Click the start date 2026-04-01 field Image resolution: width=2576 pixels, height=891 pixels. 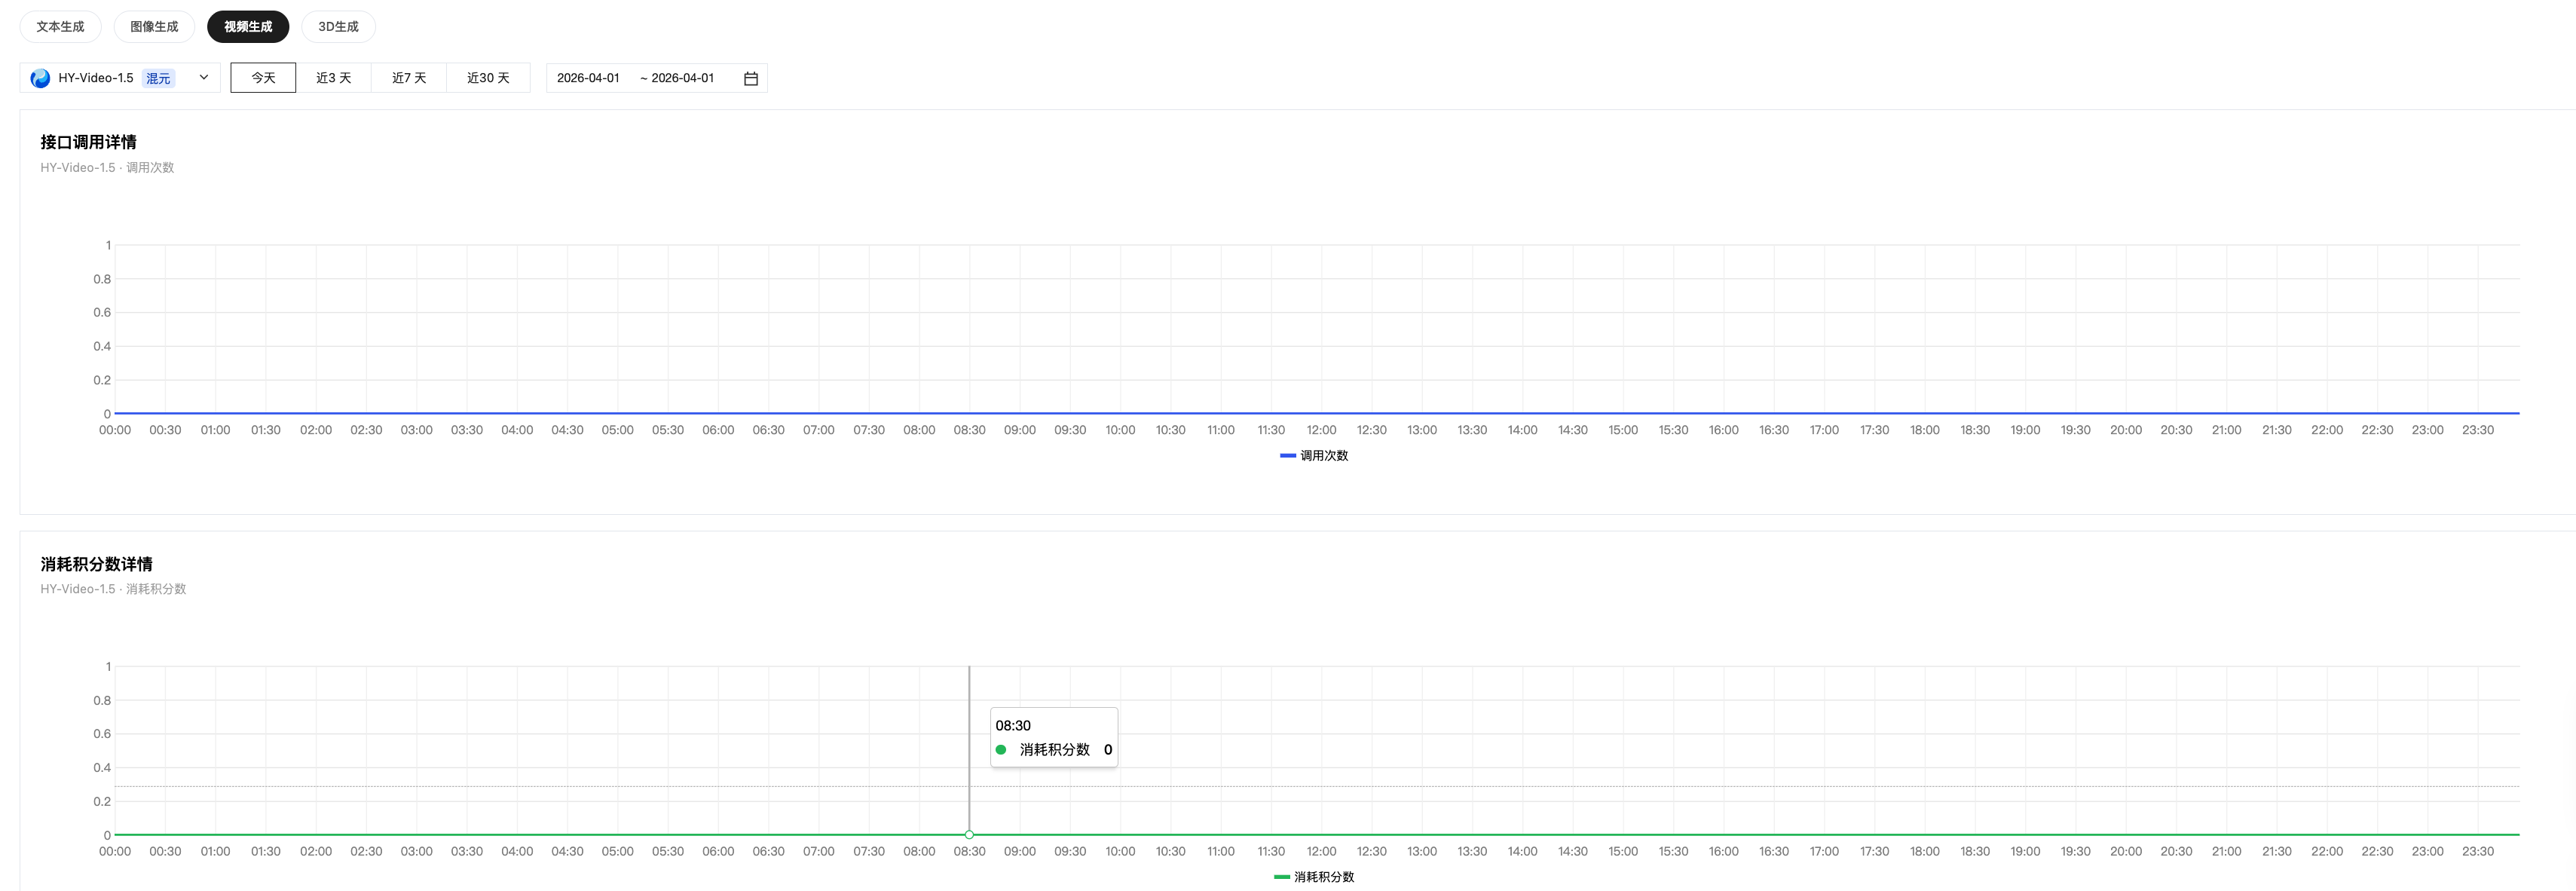pos(588,78)
